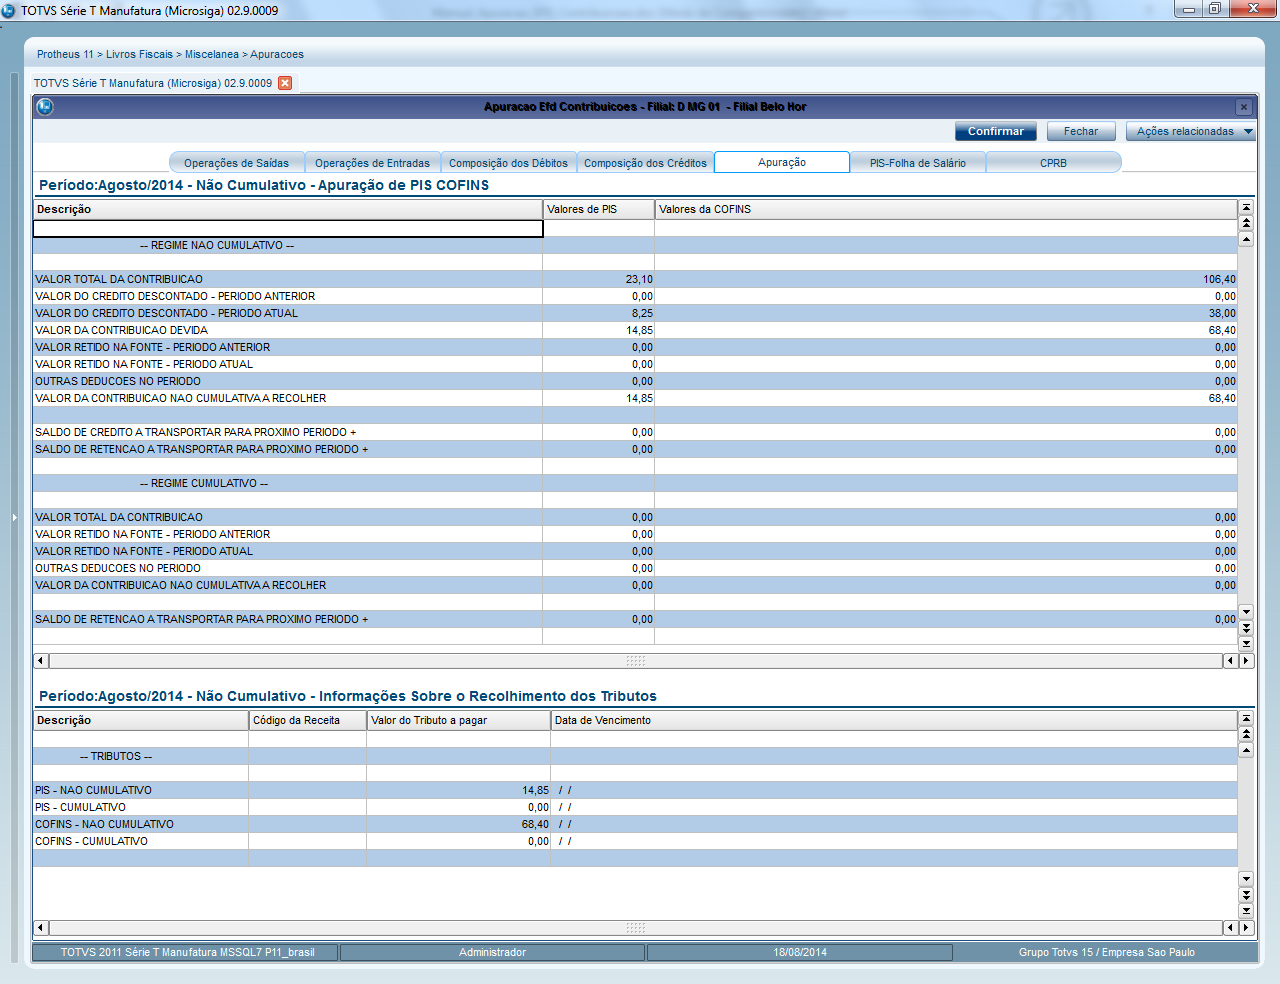Jump to first row in Apuração grid
1280x984 pixels.
point(1246,207)
